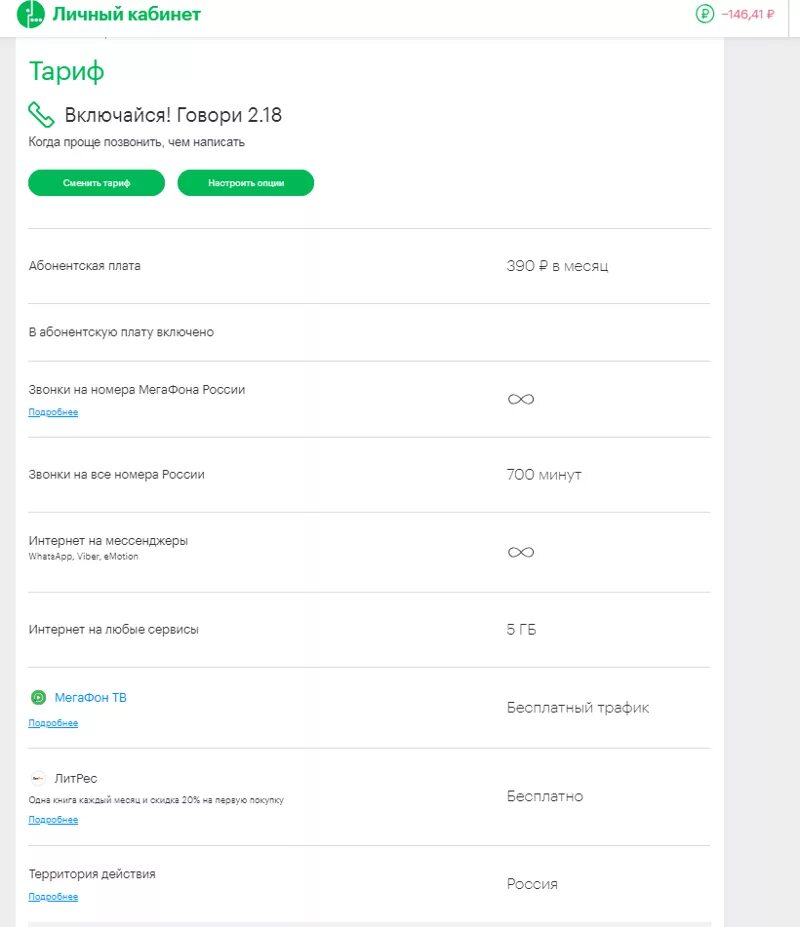The height and width of the screenshot is (927, 800).
Task: Click the ruble balance icon
Action: [x=704, y=14]
